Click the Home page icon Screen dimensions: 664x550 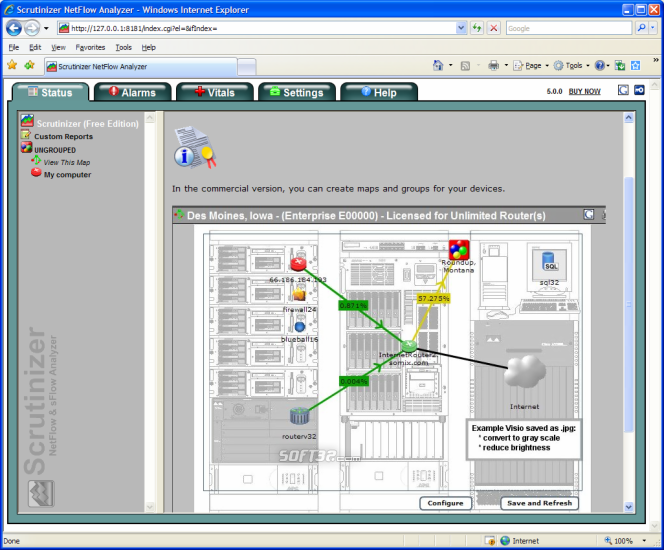click(x=438, y=65)
